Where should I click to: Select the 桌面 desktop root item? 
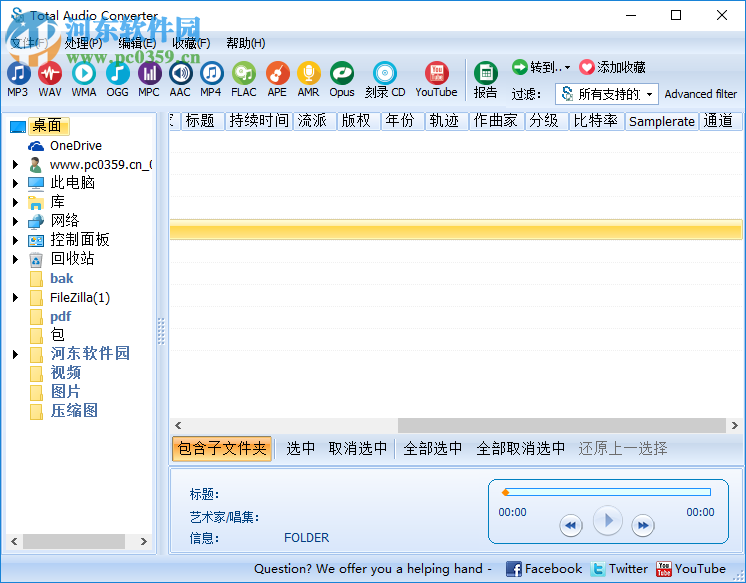coord(47,126)
